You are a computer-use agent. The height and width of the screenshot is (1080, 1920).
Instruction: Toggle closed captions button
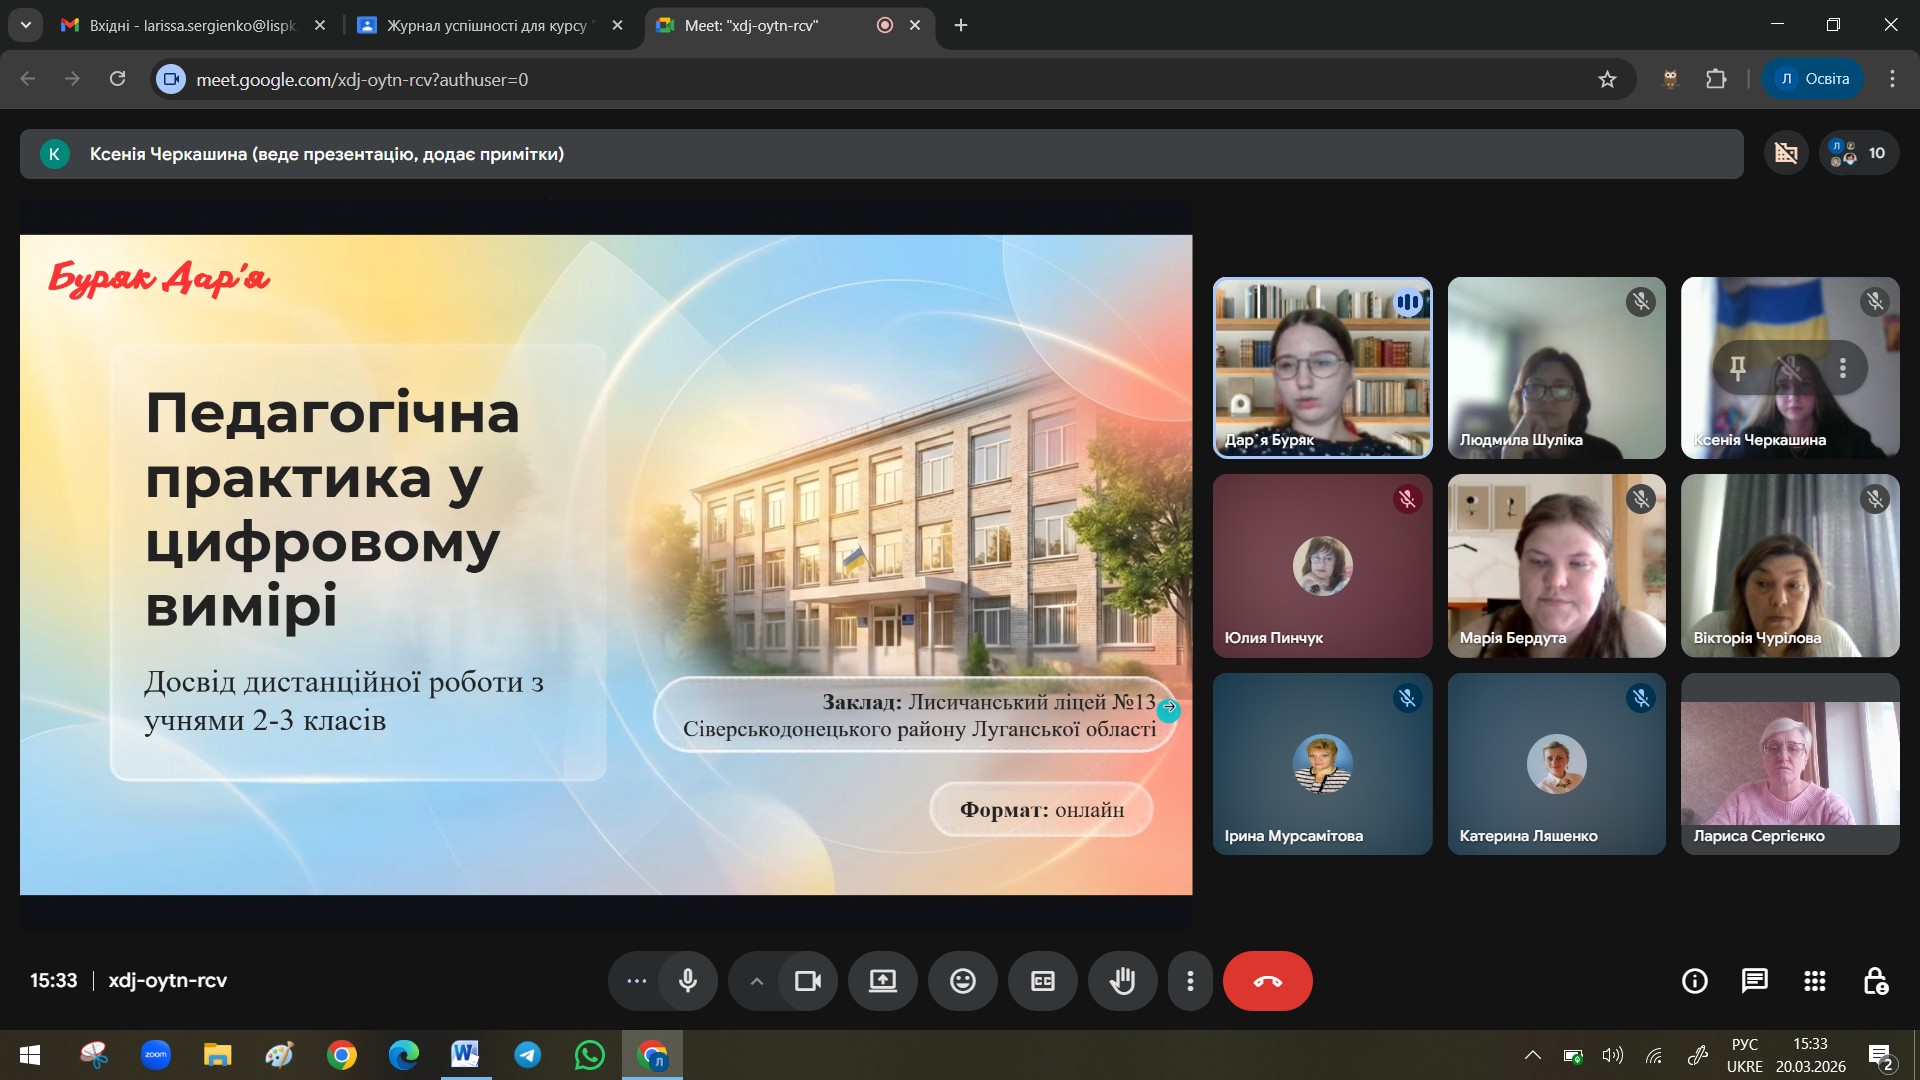(x=1042, y=981)
